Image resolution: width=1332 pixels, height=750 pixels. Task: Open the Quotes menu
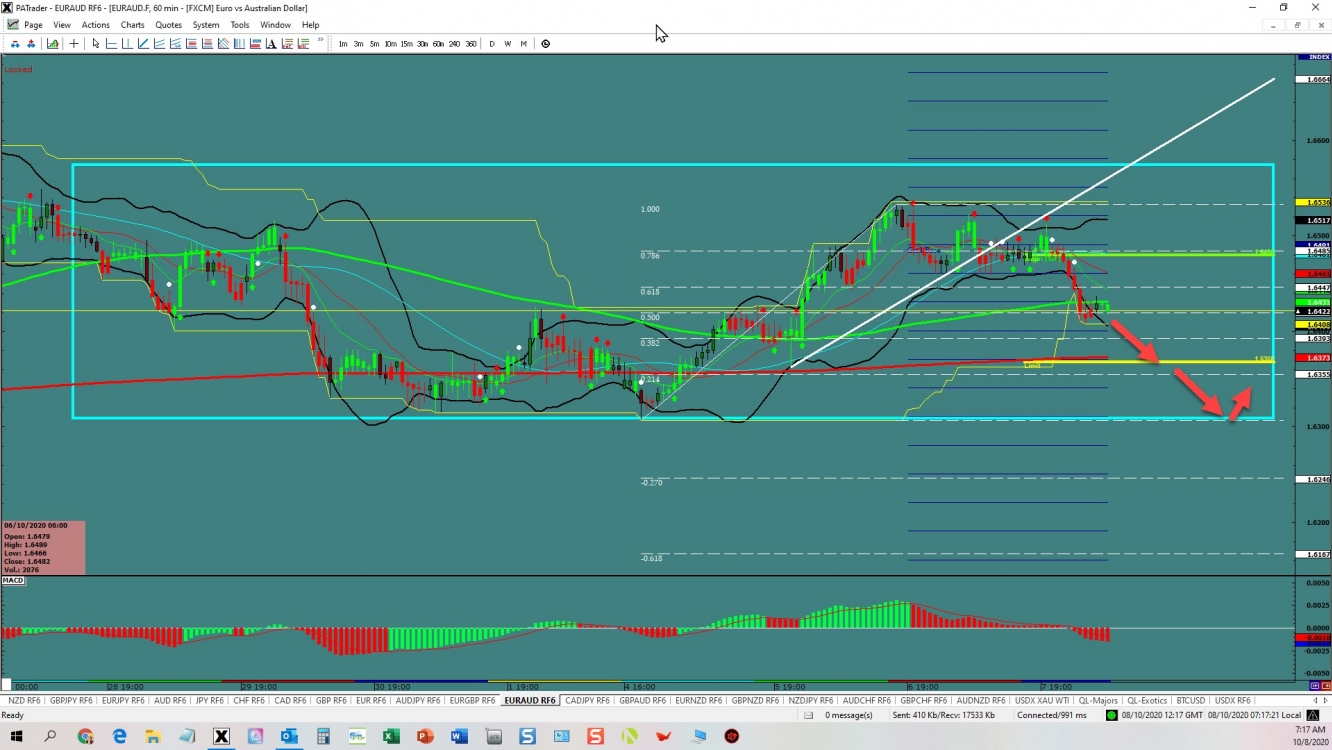[x=169, y=25]
